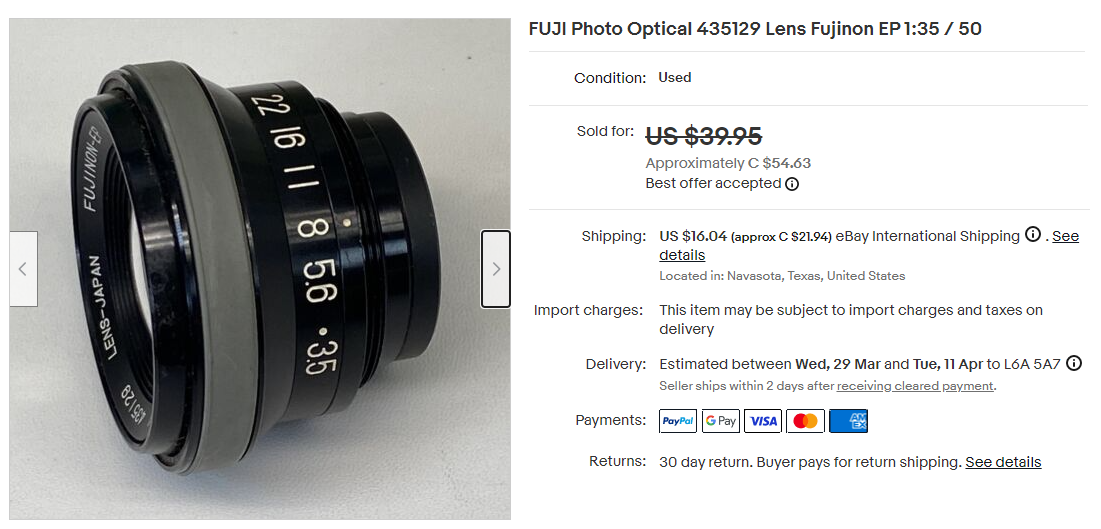Open the returns See details link

point(1003,462)
